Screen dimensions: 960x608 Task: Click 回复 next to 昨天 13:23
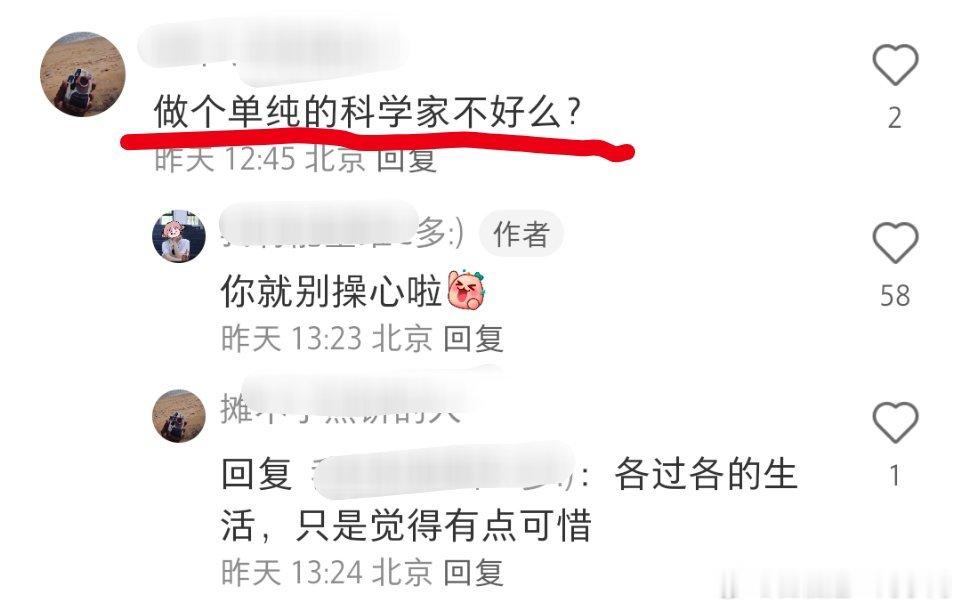pyautogui.click(x=473, y=338)
